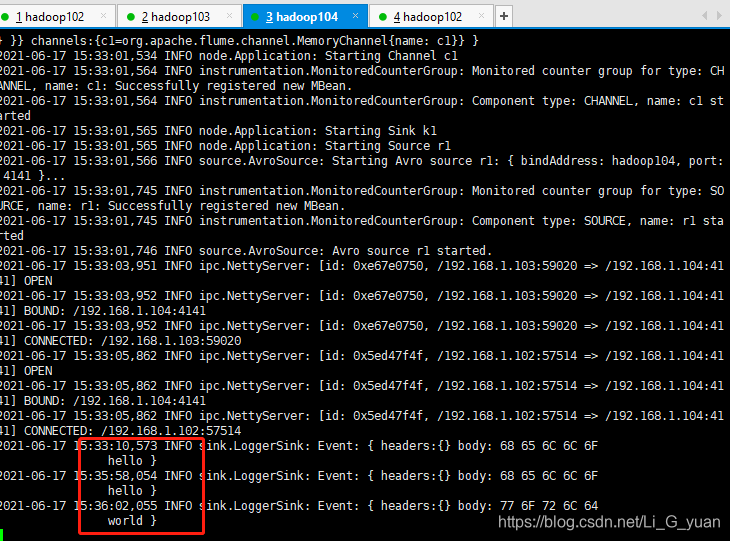This screenshot has width=730, height=541.
Task: Click the 'CONNECTED: /192.168.1.103:59020' line
Action: pos(133,341)
